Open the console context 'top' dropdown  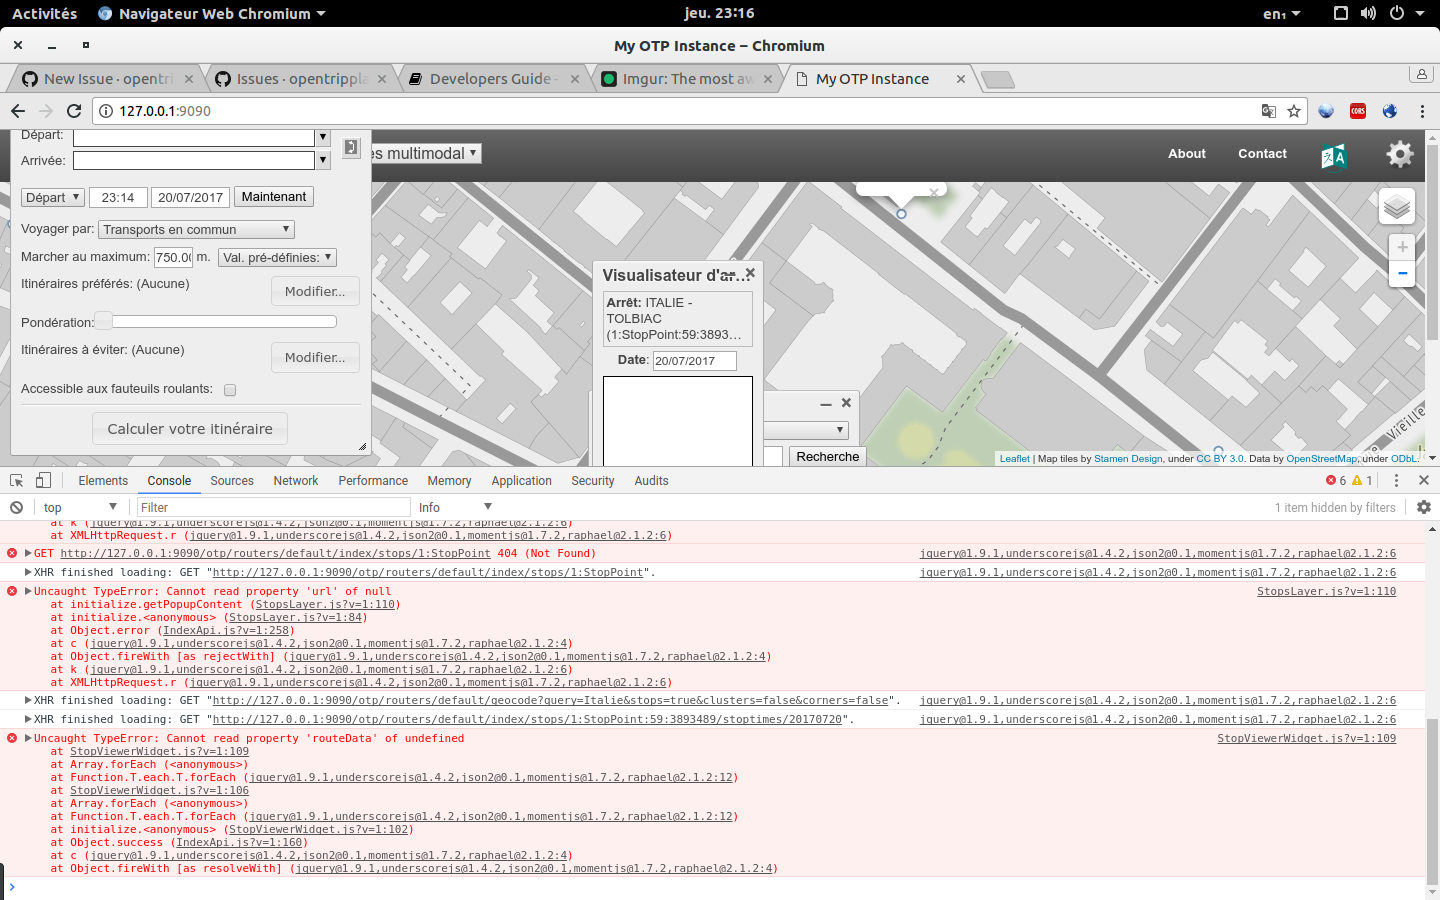80,508
